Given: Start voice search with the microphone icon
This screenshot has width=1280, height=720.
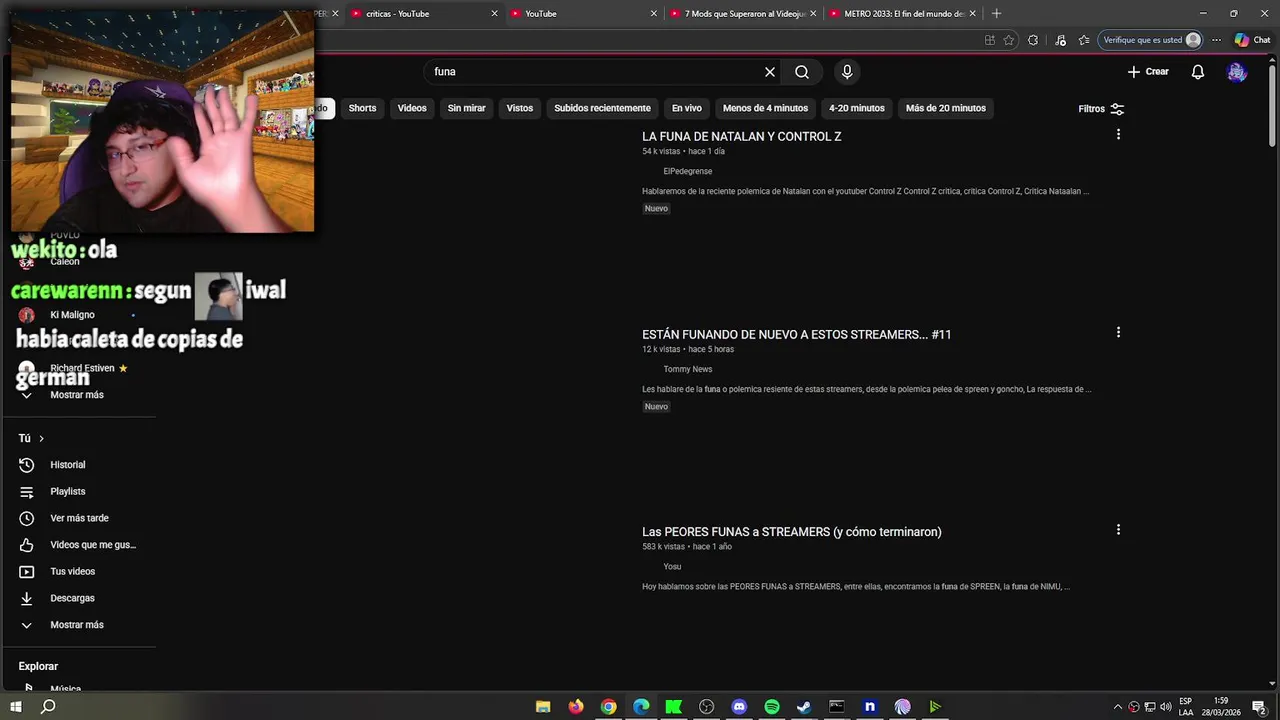Looking at the screenshot, I should pyautogui.click(x=847, y=72).
